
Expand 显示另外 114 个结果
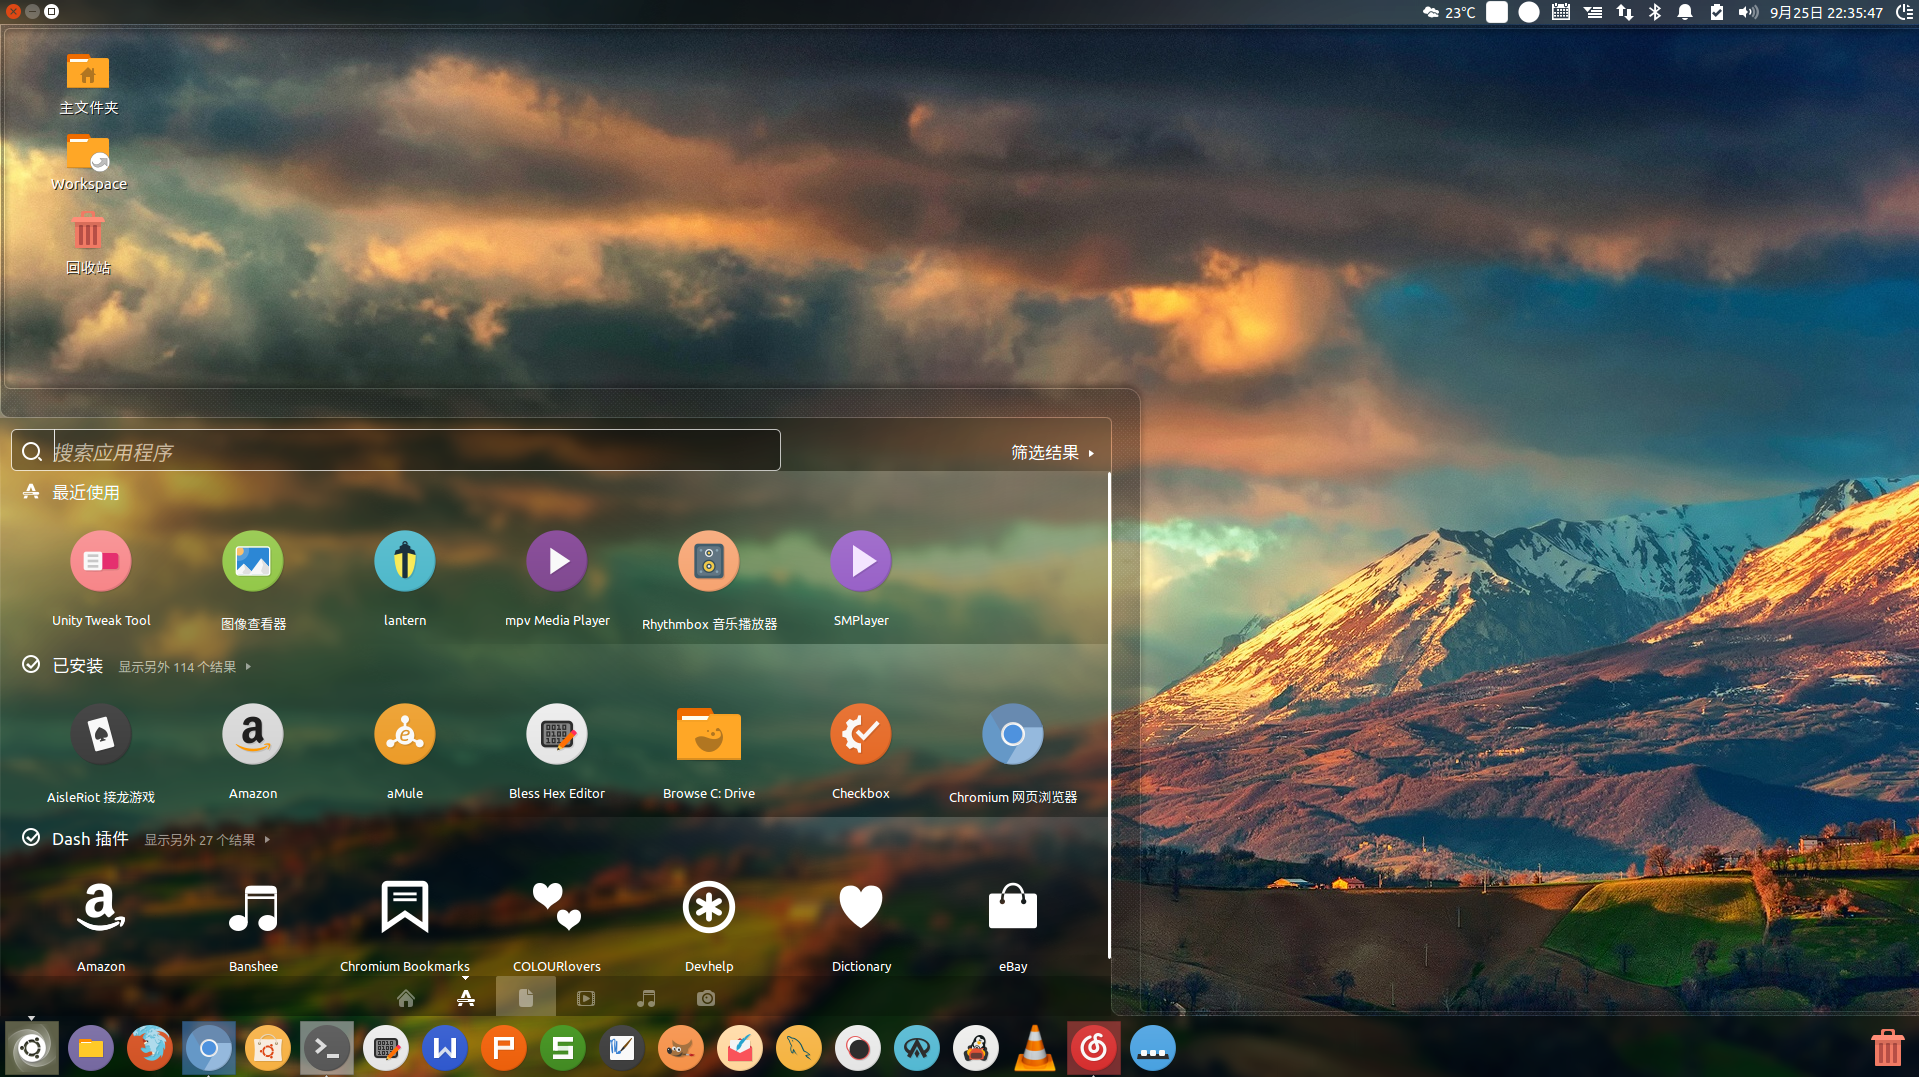click(x=185, y=667)
